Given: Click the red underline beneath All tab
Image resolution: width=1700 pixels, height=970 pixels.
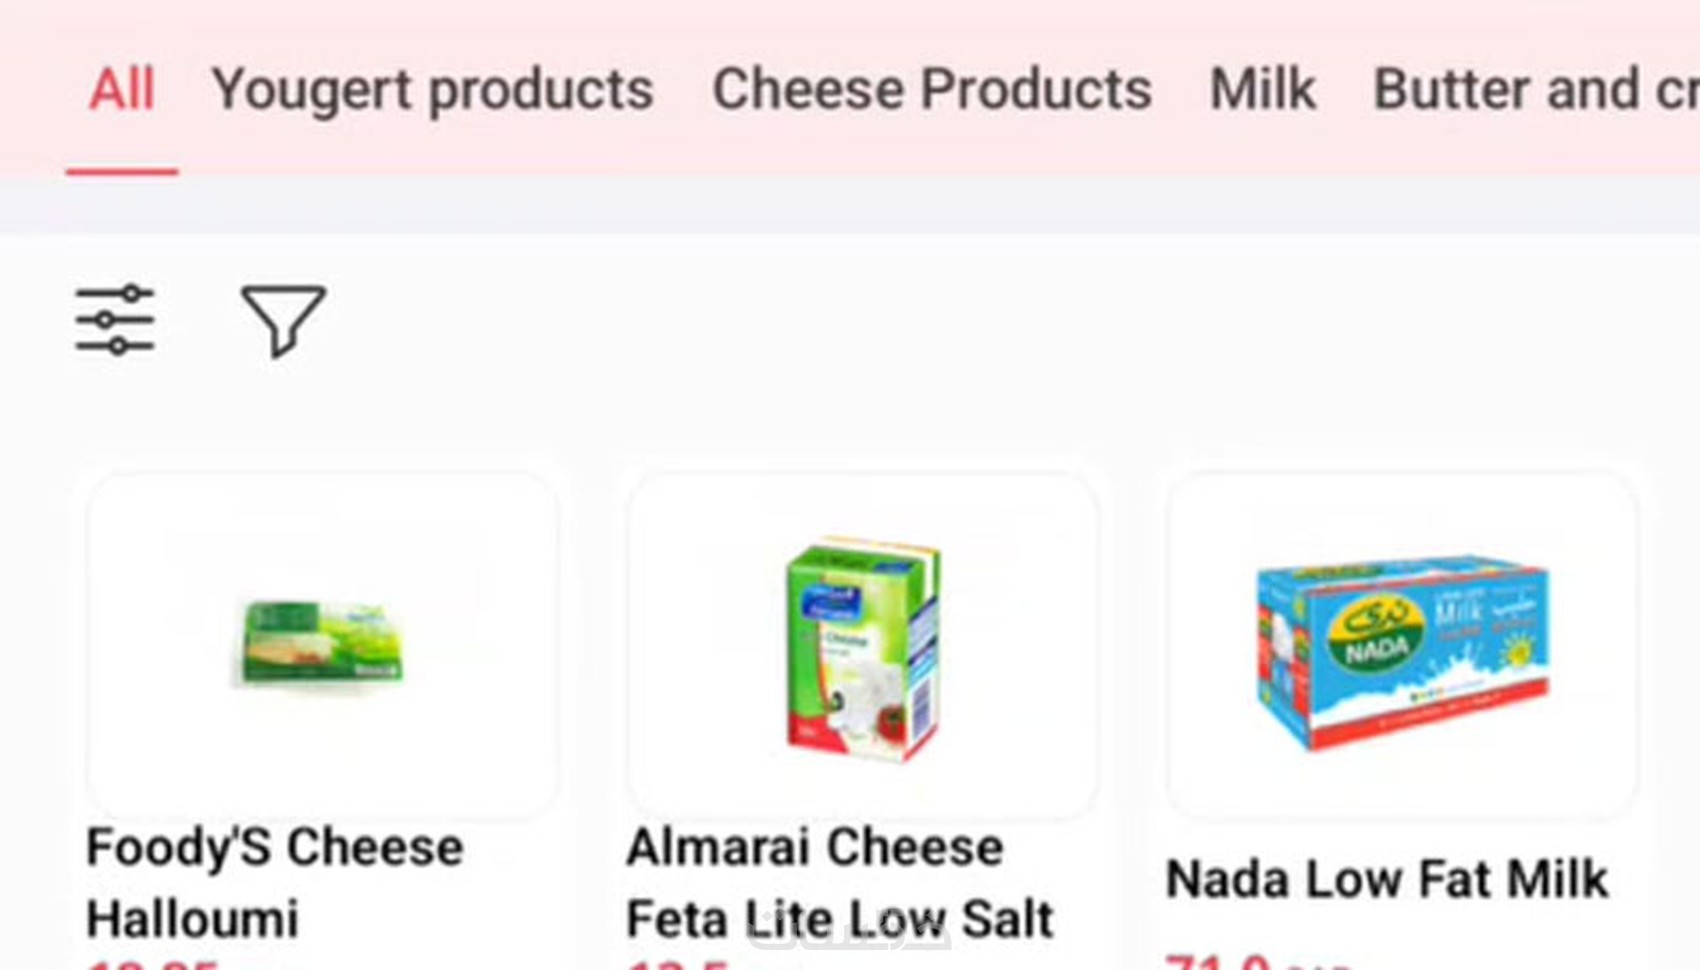Looking at the screenshot, I should click(x=122, y=172).
